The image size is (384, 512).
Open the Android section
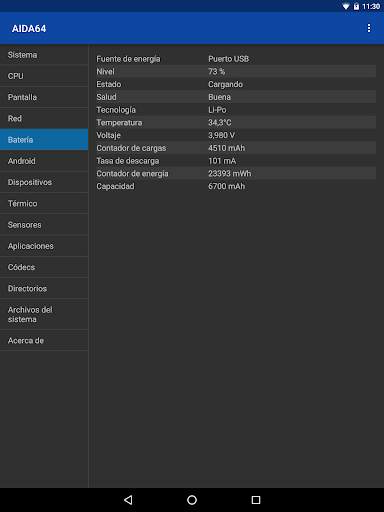(44, 161)
